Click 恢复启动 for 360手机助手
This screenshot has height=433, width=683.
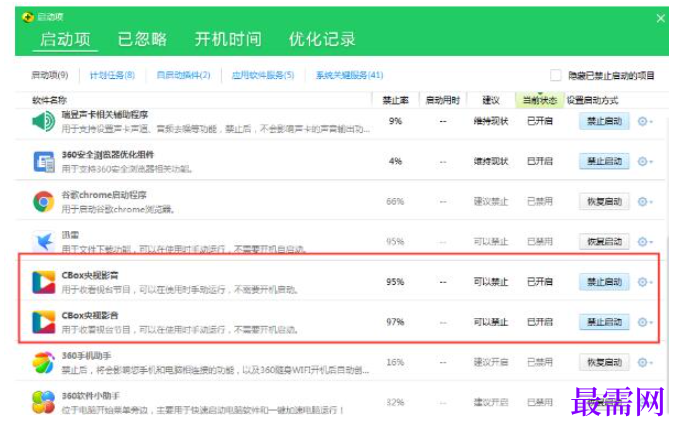coord(604,362)
